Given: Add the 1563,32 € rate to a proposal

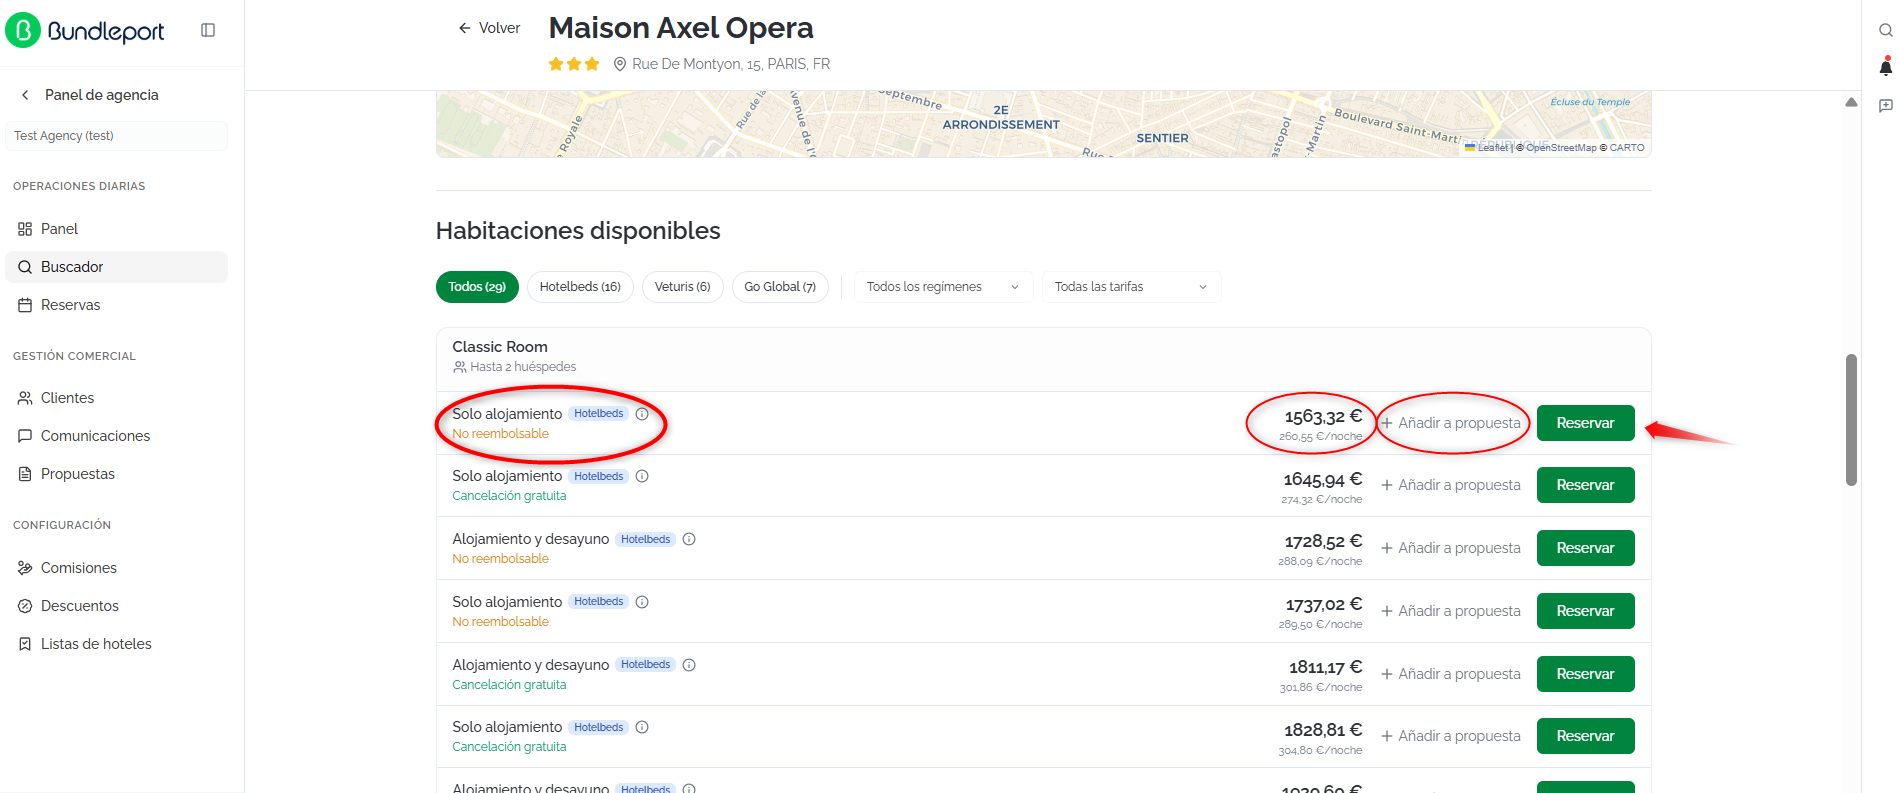Looking at the screenshot, I should coord(1451,423).
